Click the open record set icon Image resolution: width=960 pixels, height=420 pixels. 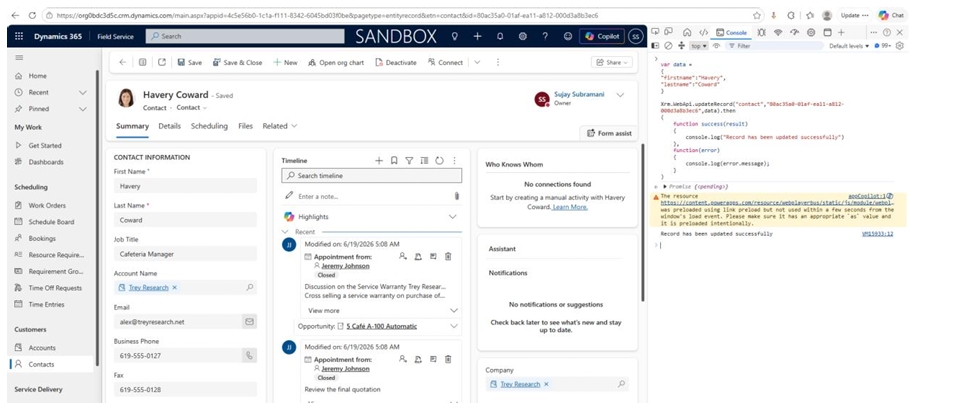pos(142,62)
